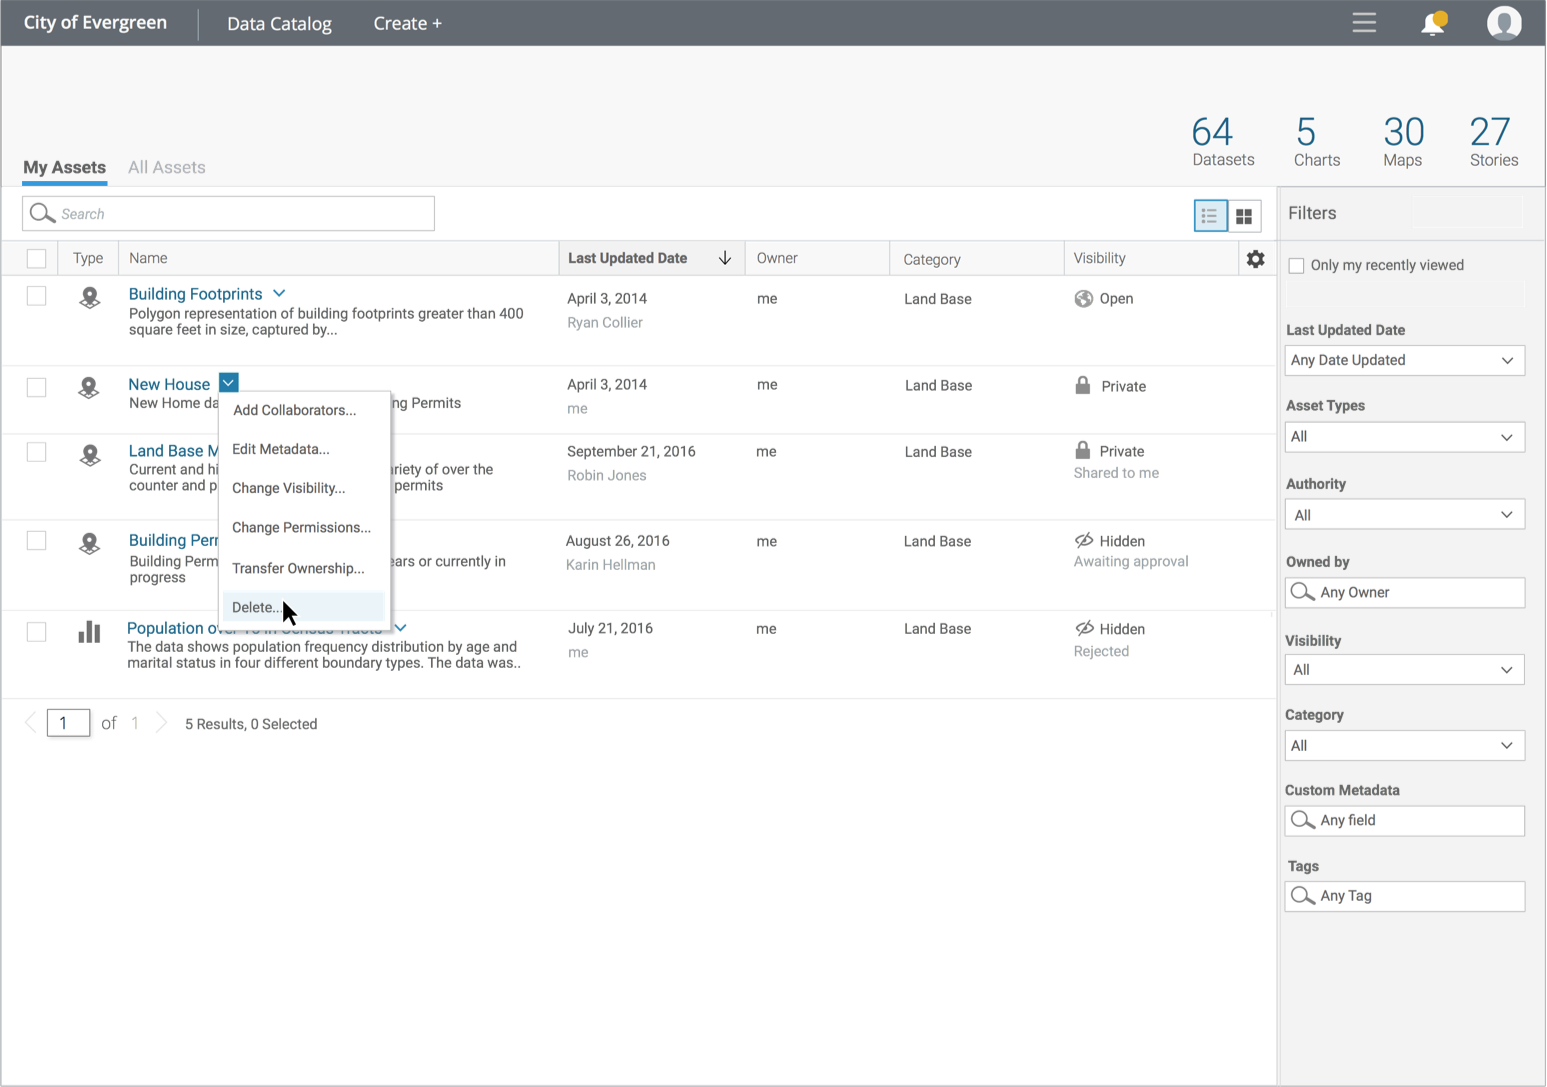Click the hidden eye icon beside Rejected
This screenshot has width=1547, height=1087.
tap(1084, 628)
